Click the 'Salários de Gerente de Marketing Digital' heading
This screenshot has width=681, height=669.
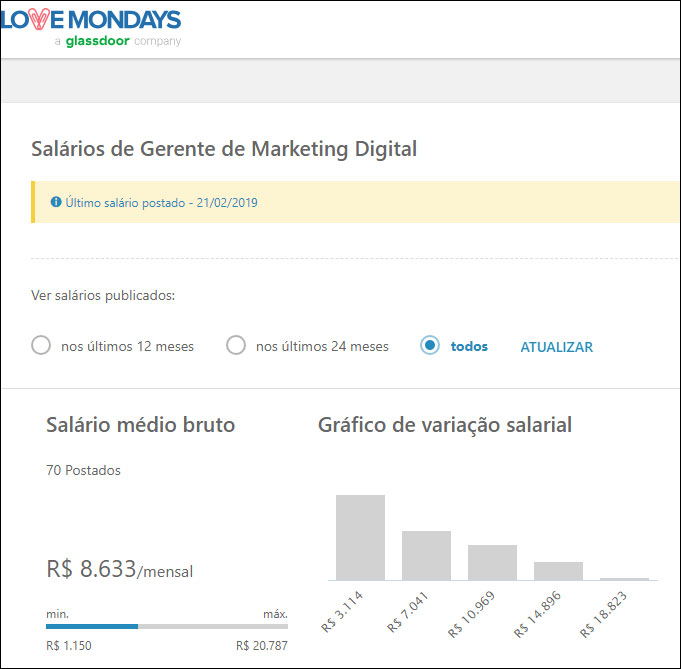pos(225,149)
